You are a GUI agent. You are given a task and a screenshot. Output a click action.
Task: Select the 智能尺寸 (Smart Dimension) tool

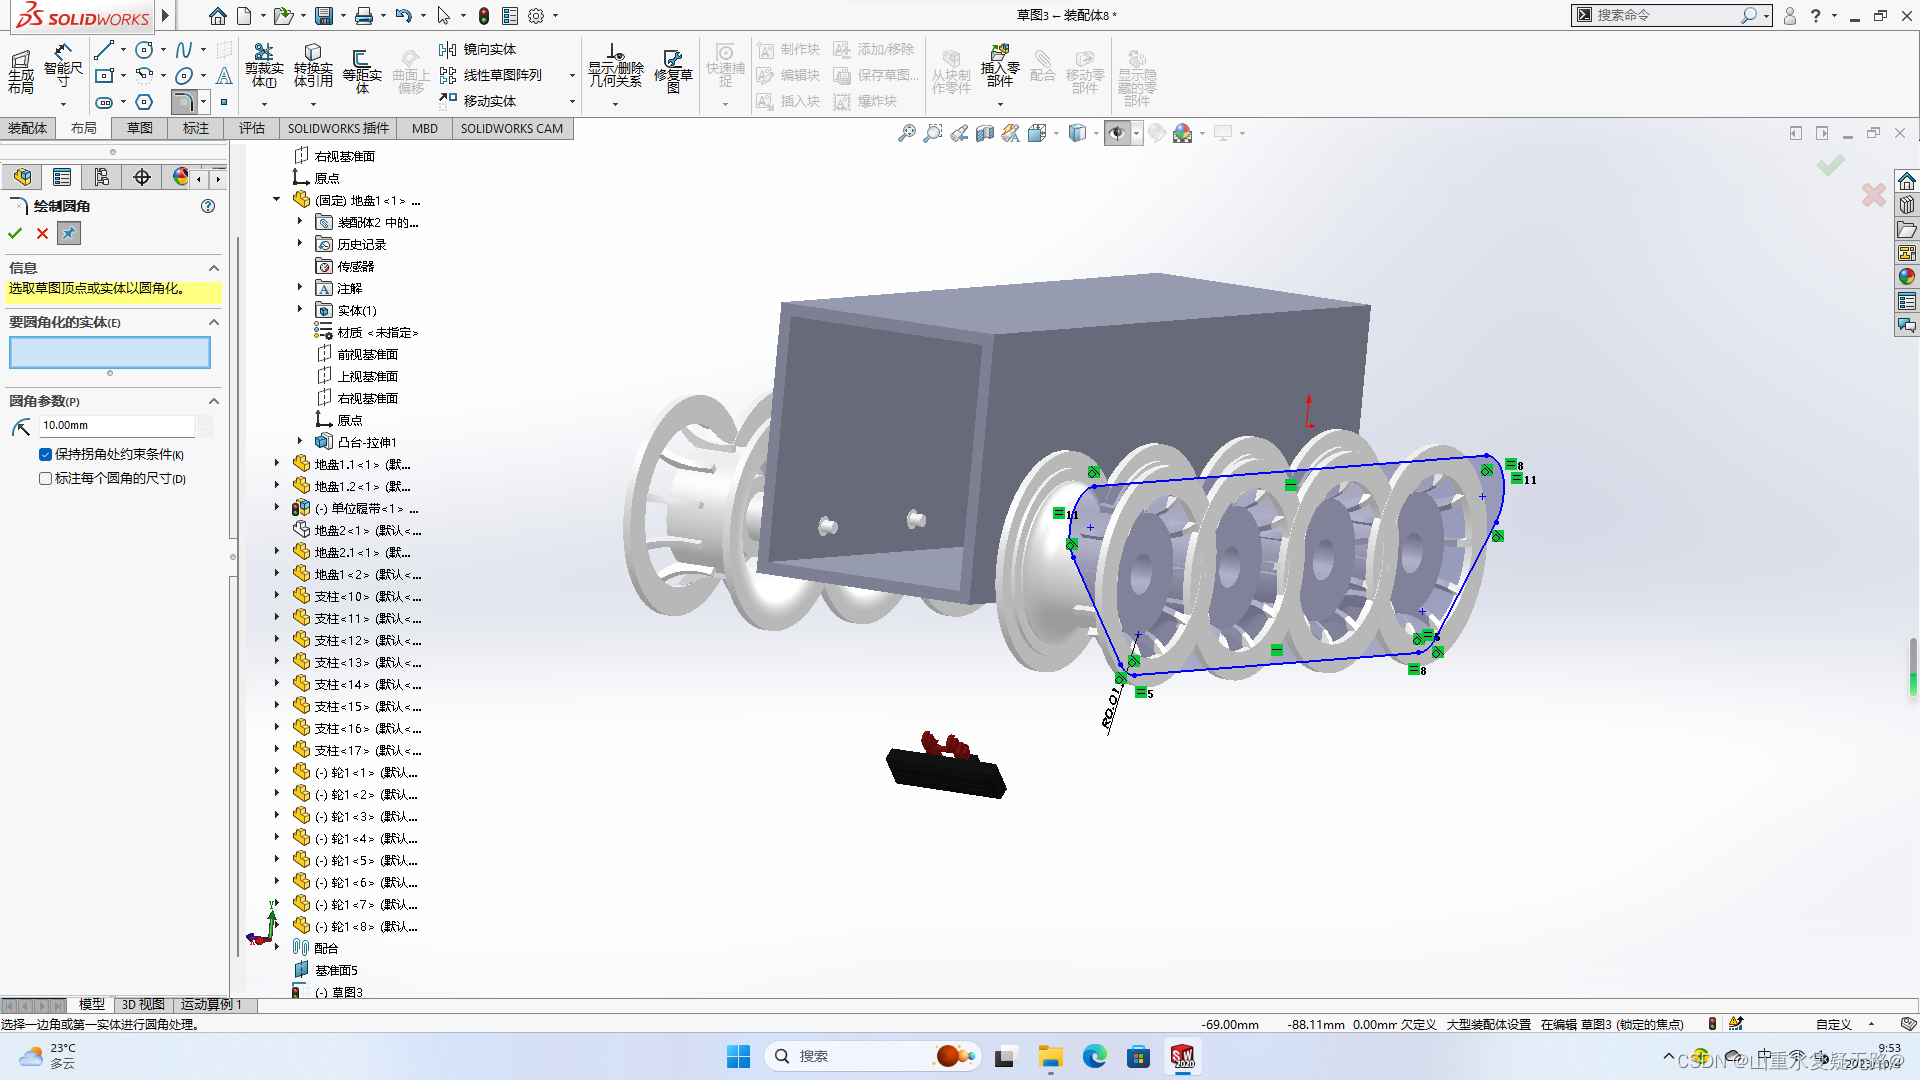(63, 68)
